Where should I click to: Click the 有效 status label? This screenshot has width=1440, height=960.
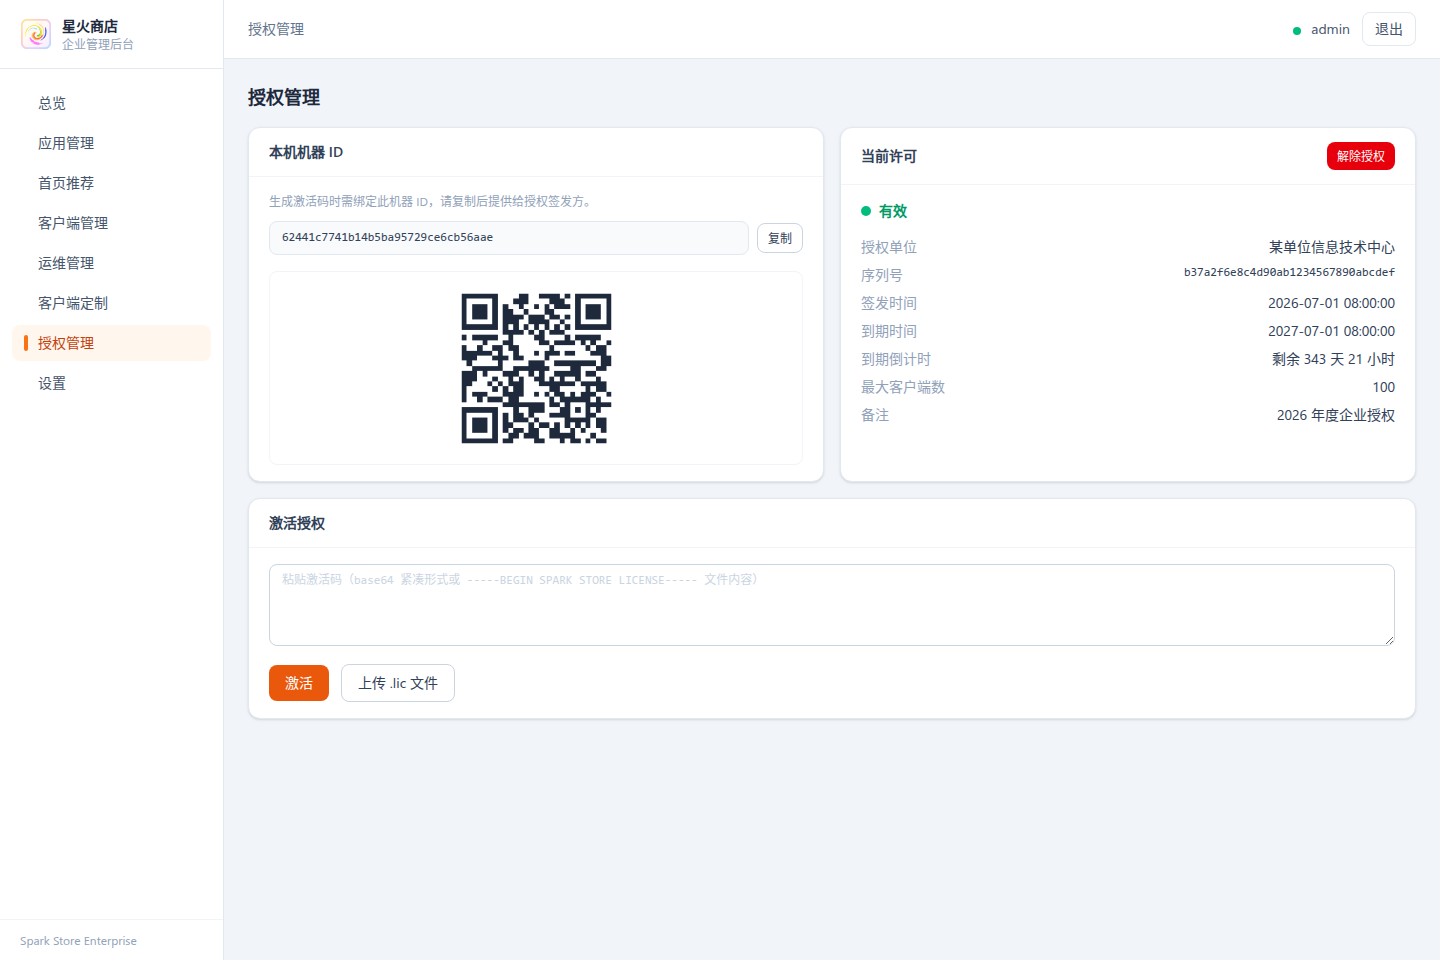(893, 211)
